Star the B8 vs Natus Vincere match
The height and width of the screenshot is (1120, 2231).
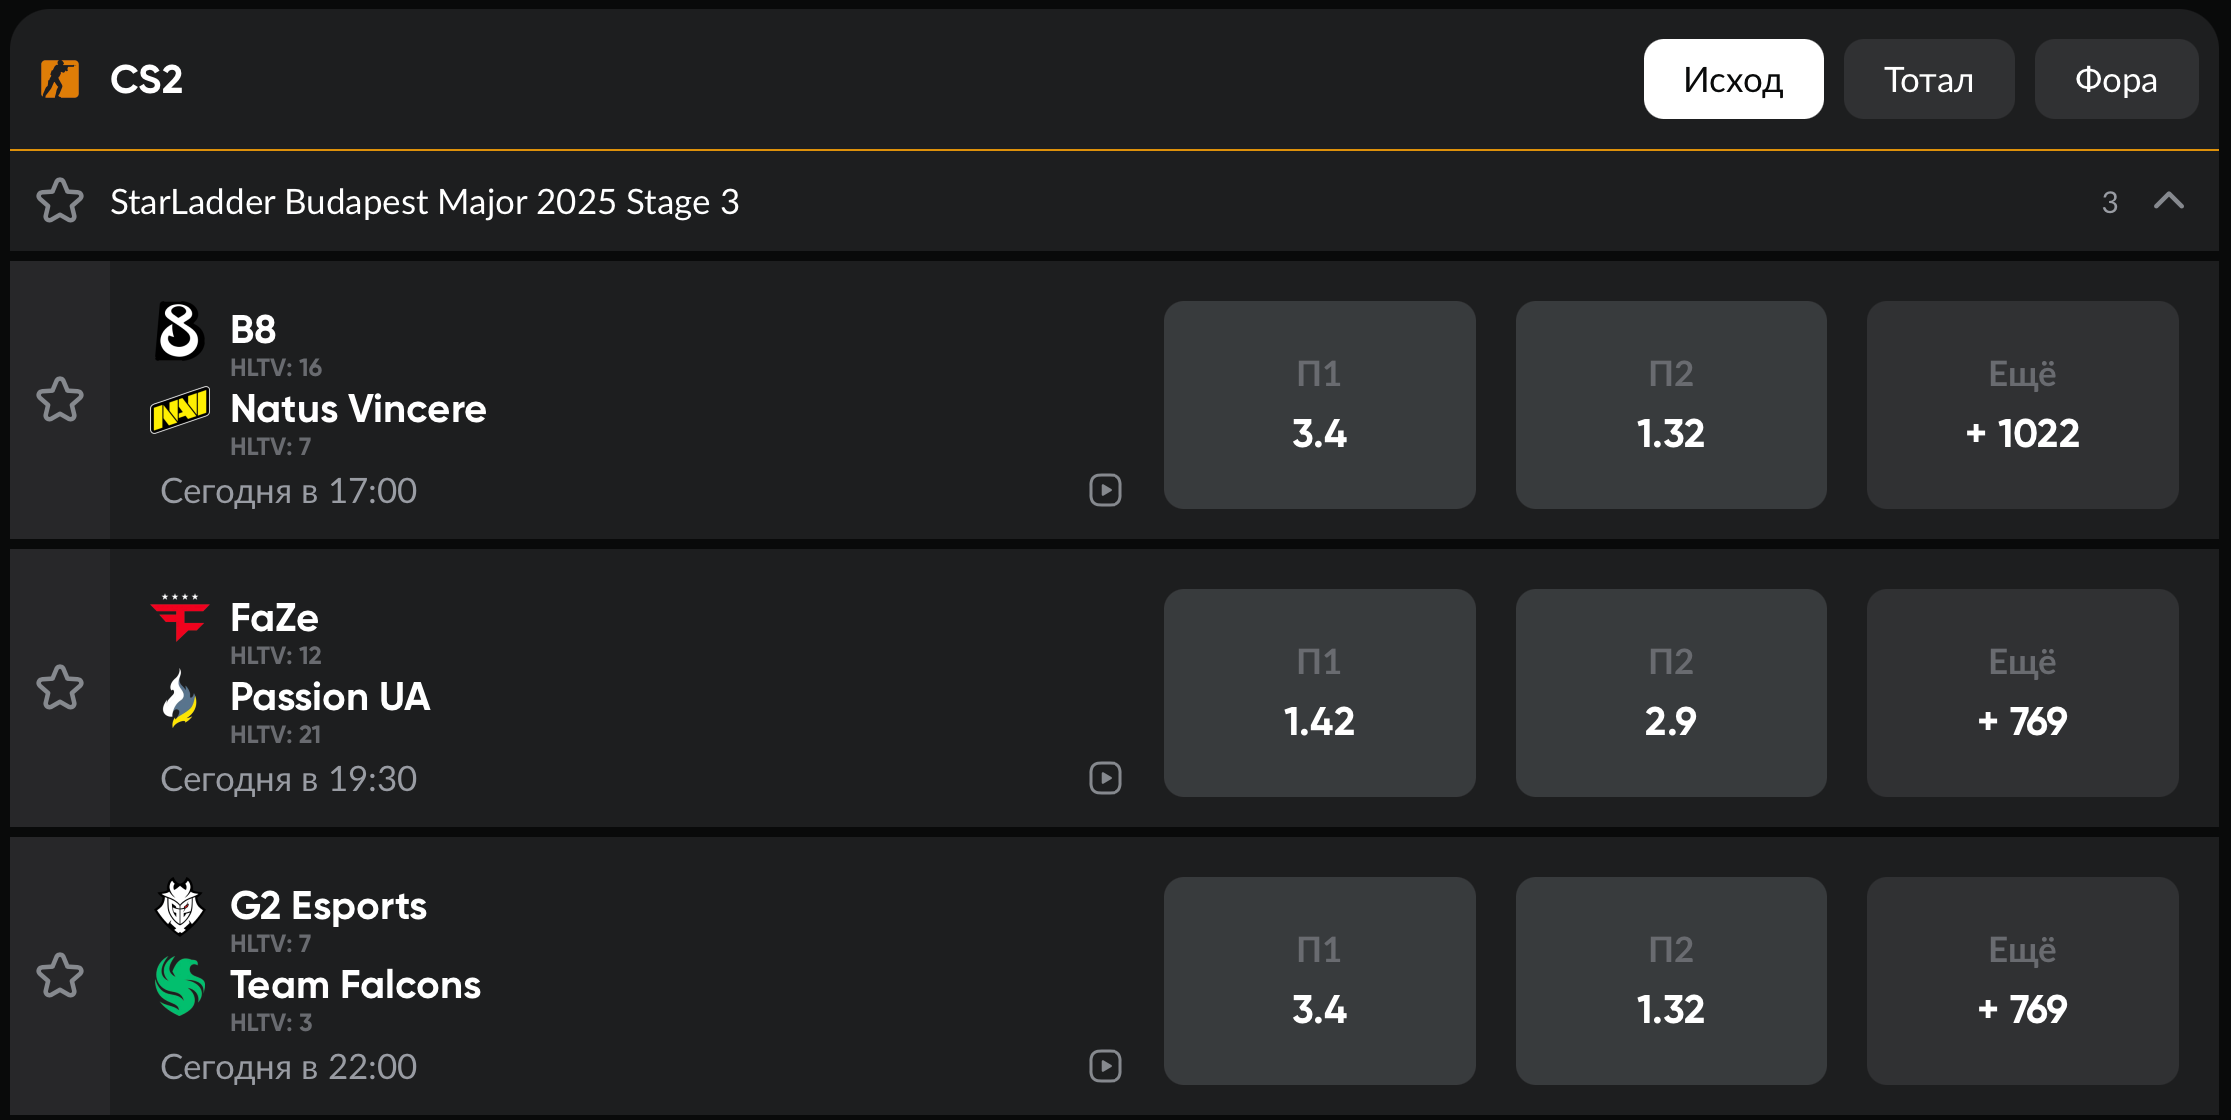[x=60, y=400]
